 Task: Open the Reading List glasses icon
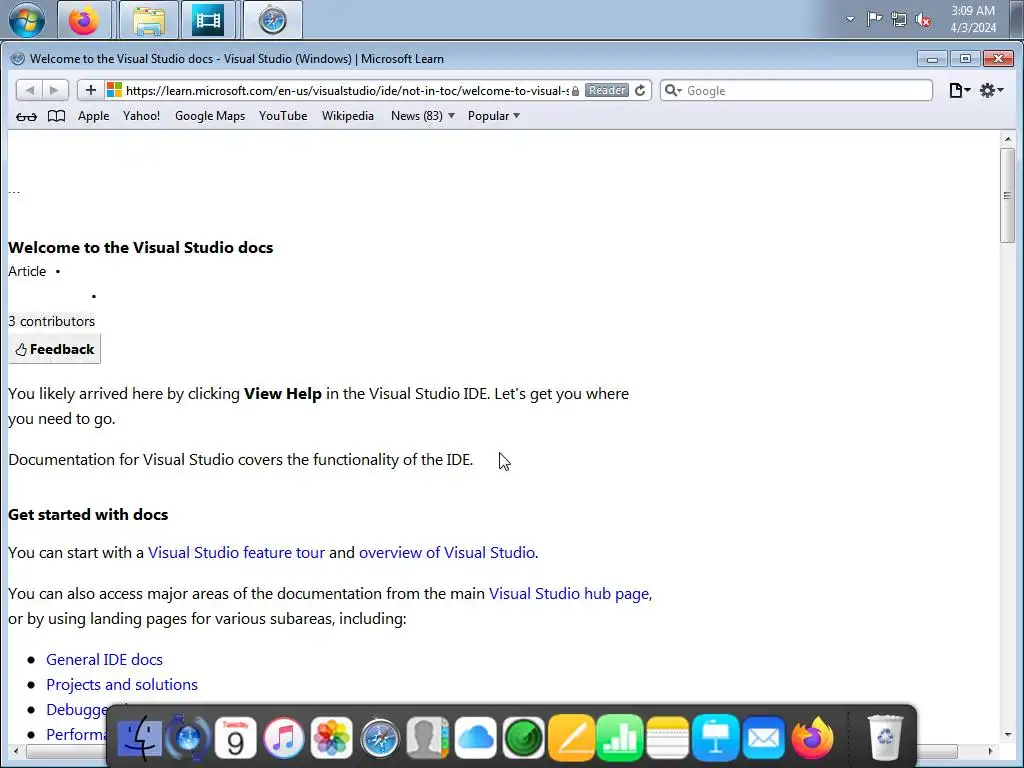tap(26, 116)
